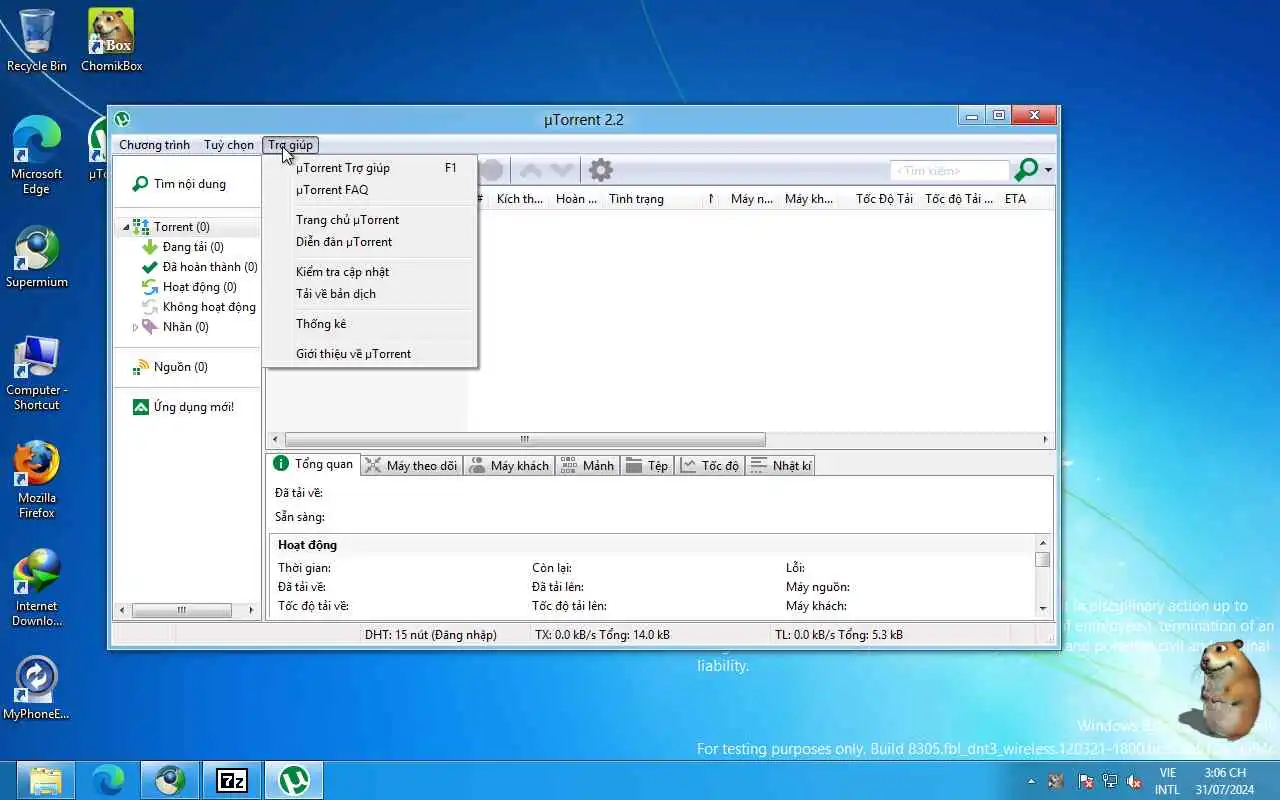
Task: Switch to the Tốc độ tab
Action: 710,466
